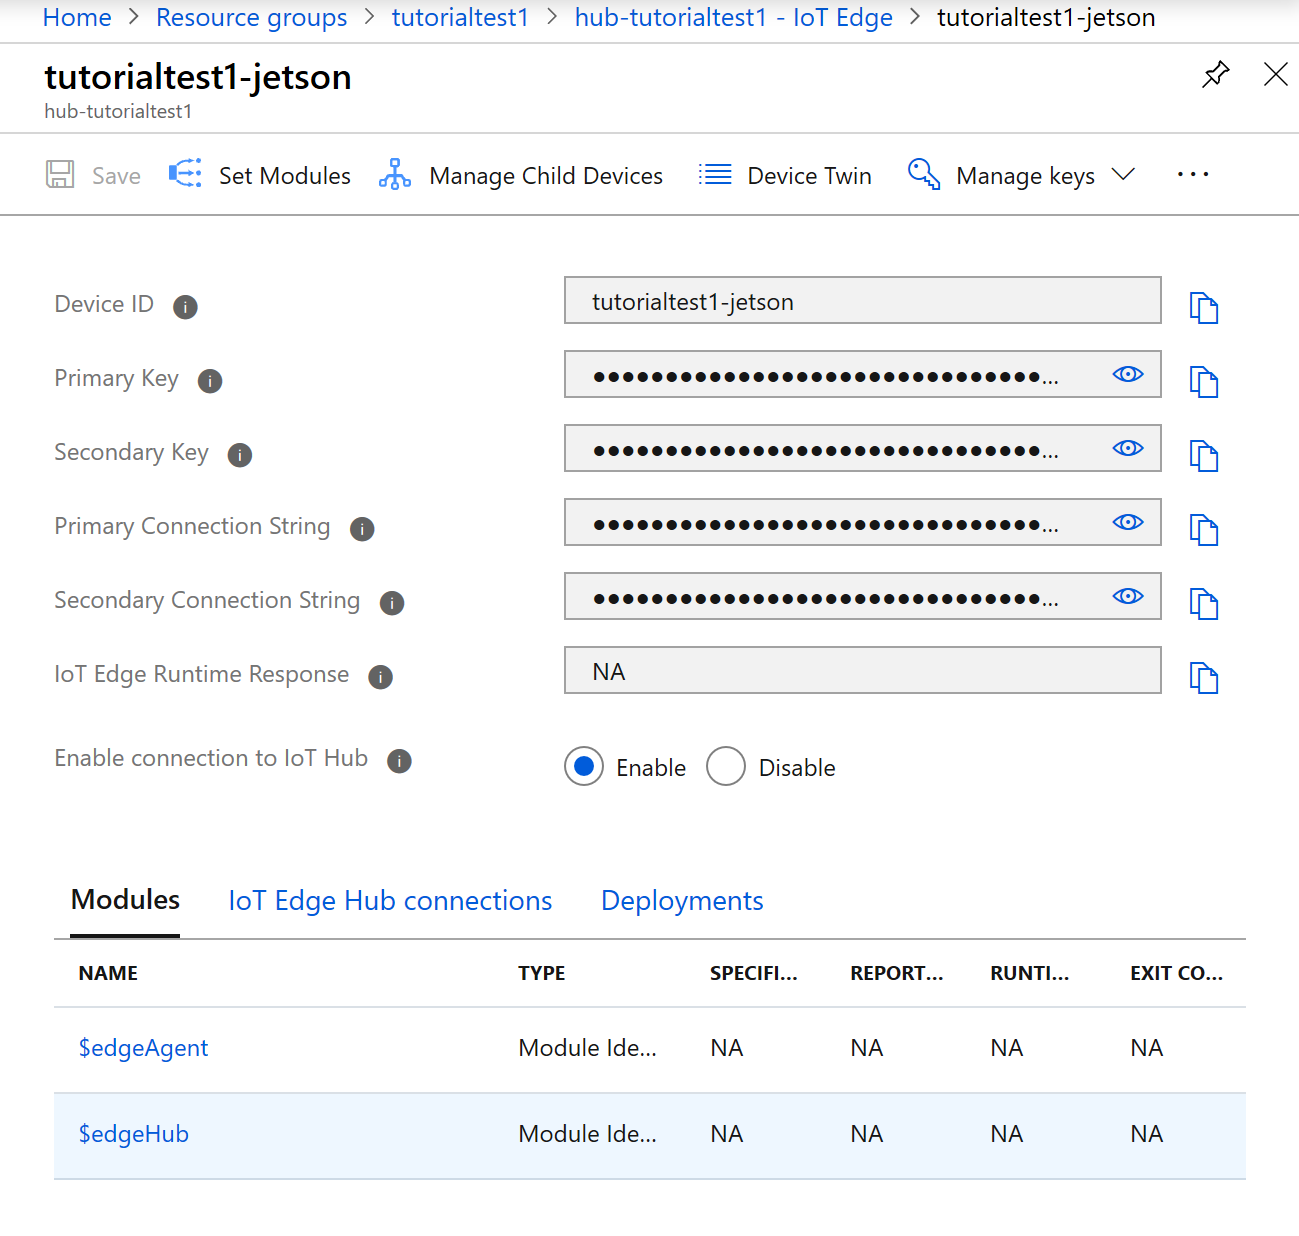Viewport: 1299px width, 1236px height.
Task: Click the Manage keys key icon
Action: coord(923,174)
